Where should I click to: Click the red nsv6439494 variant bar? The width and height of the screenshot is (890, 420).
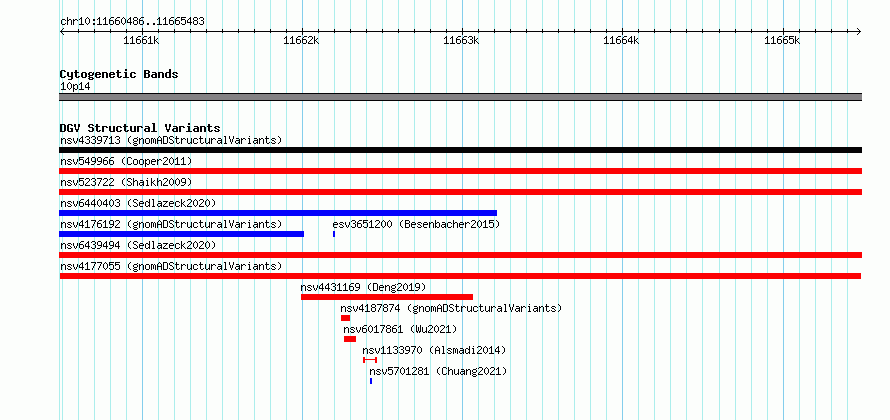tap(460, 255)
